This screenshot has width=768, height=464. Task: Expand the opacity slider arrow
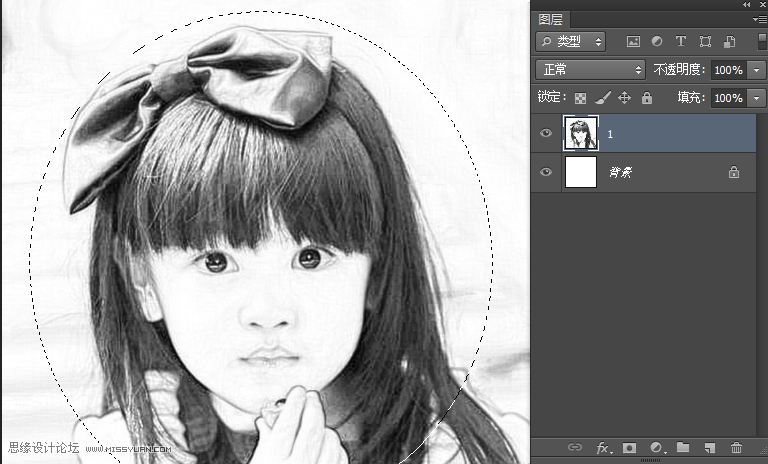pos(757,70)
